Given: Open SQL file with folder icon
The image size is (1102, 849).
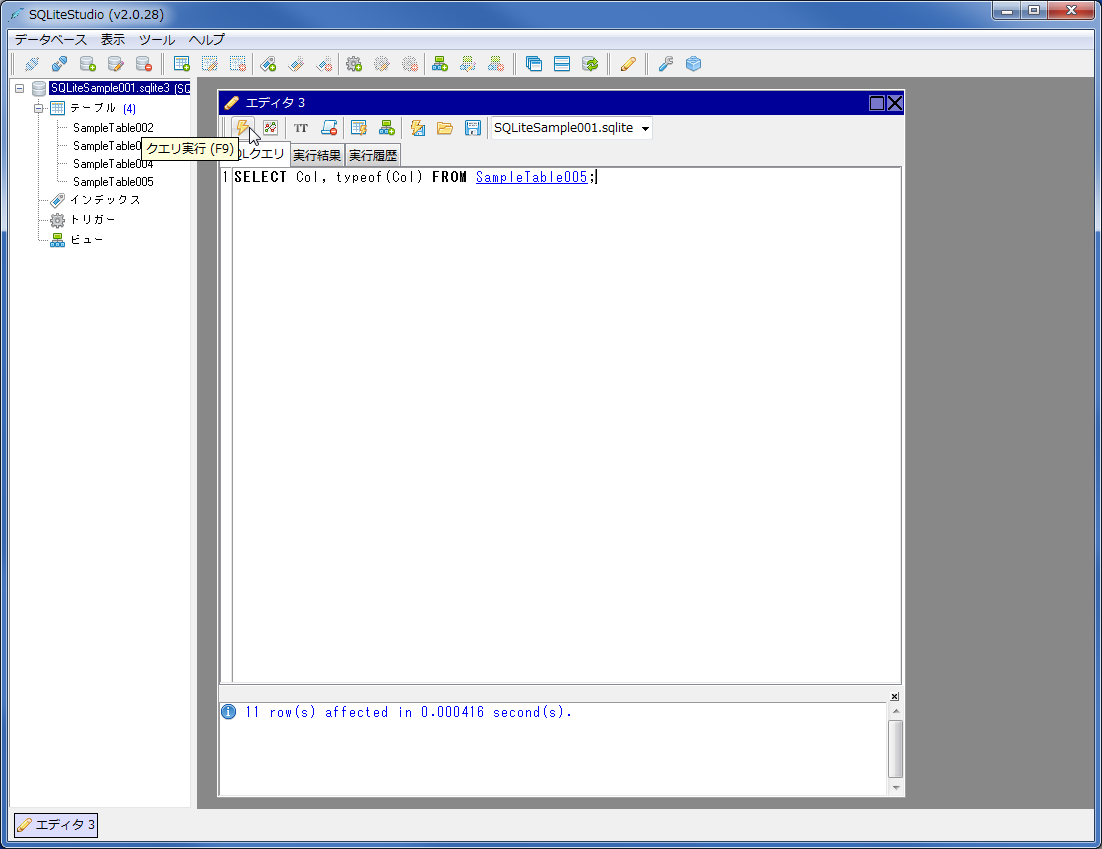Looking at the screenshot, I should [445, 128].
